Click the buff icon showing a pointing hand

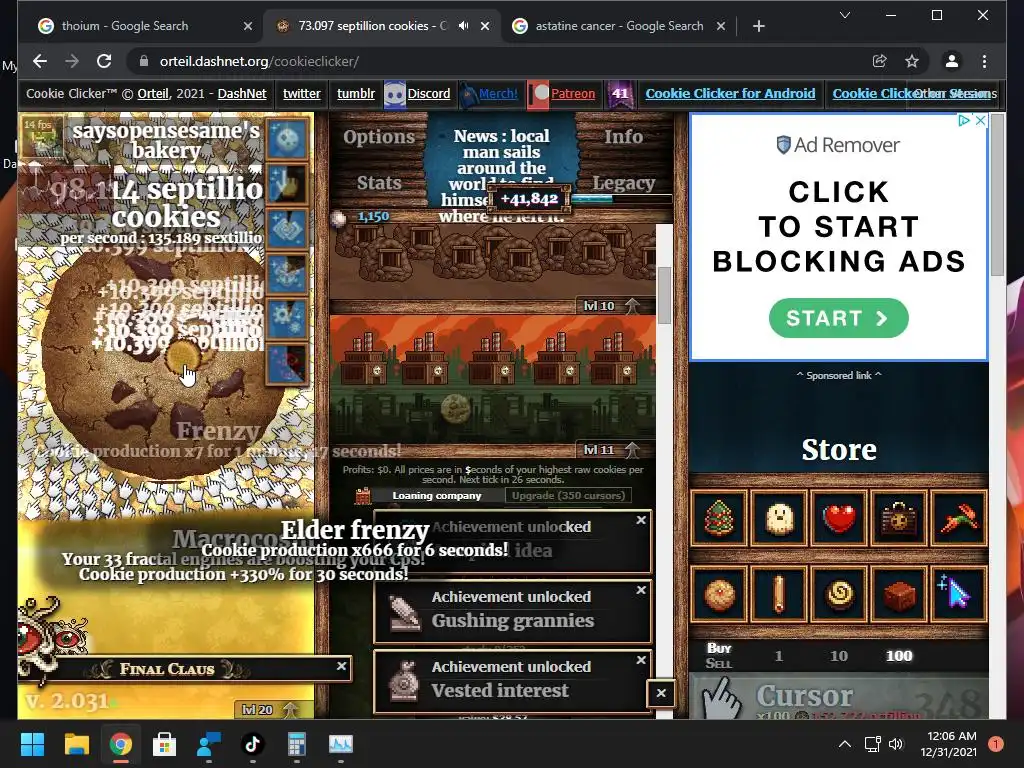point(287,184)
